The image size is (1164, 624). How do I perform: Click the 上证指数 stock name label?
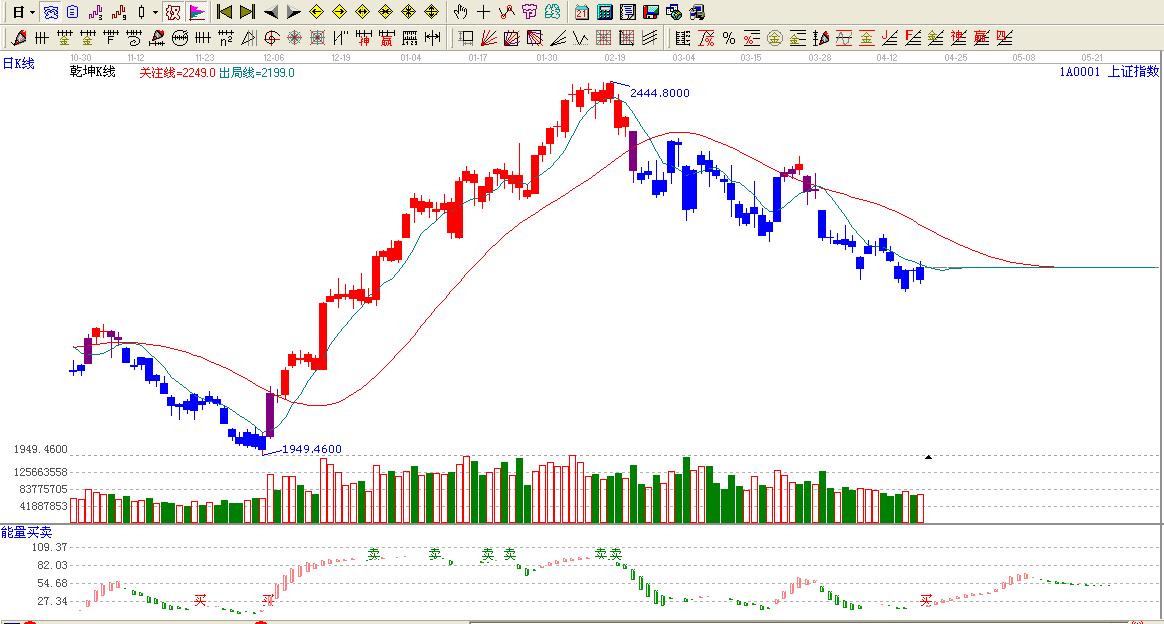(x=1133, y=71)
